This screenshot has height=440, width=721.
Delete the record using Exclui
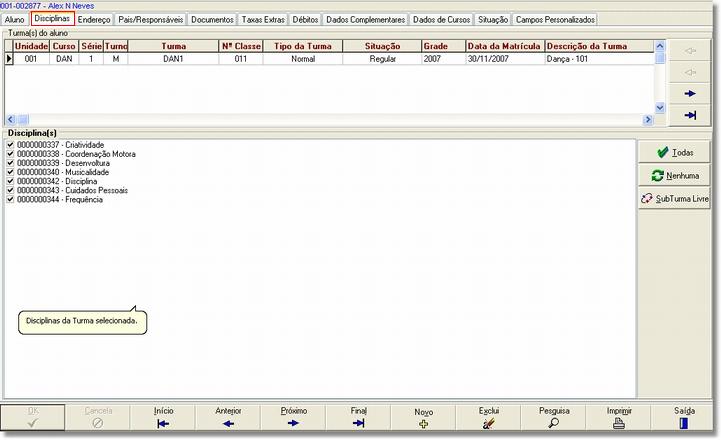click(488, 417)
